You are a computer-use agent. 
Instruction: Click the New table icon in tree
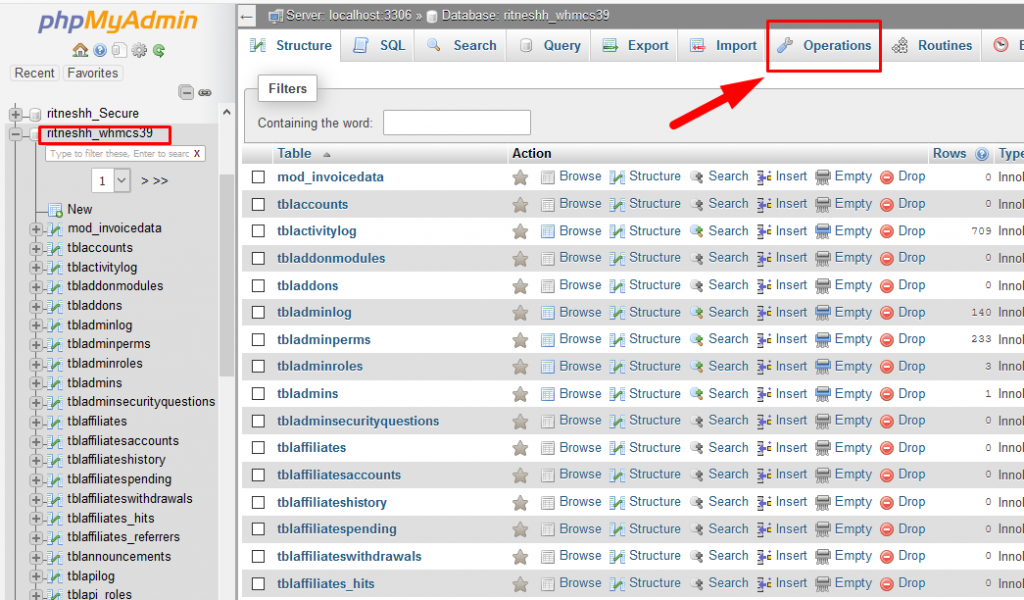coord(56,210)
